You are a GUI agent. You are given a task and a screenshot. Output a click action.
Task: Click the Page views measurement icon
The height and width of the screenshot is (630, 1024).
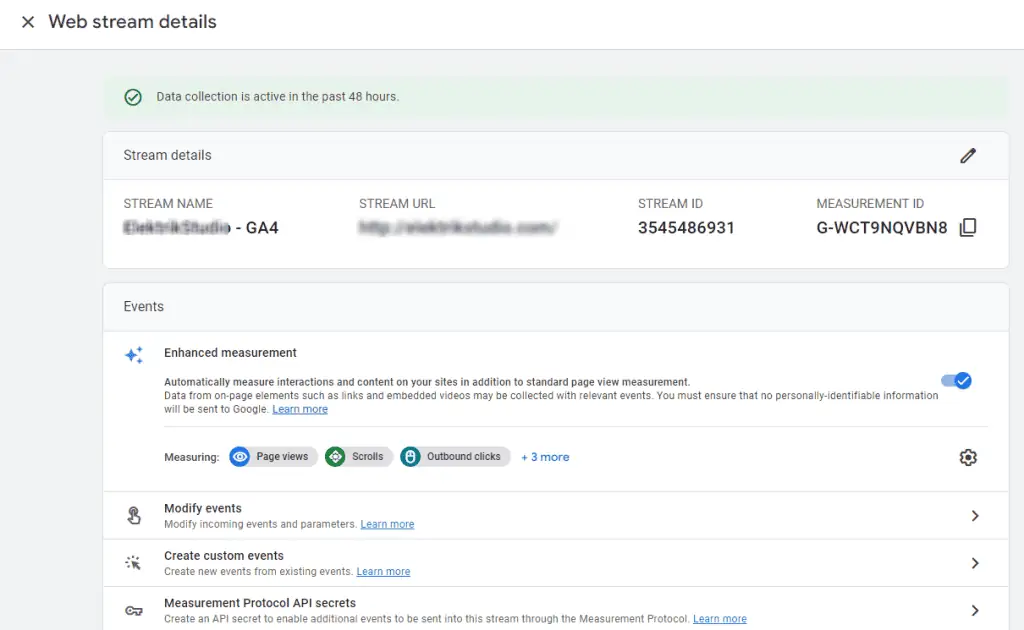(240, 457)
